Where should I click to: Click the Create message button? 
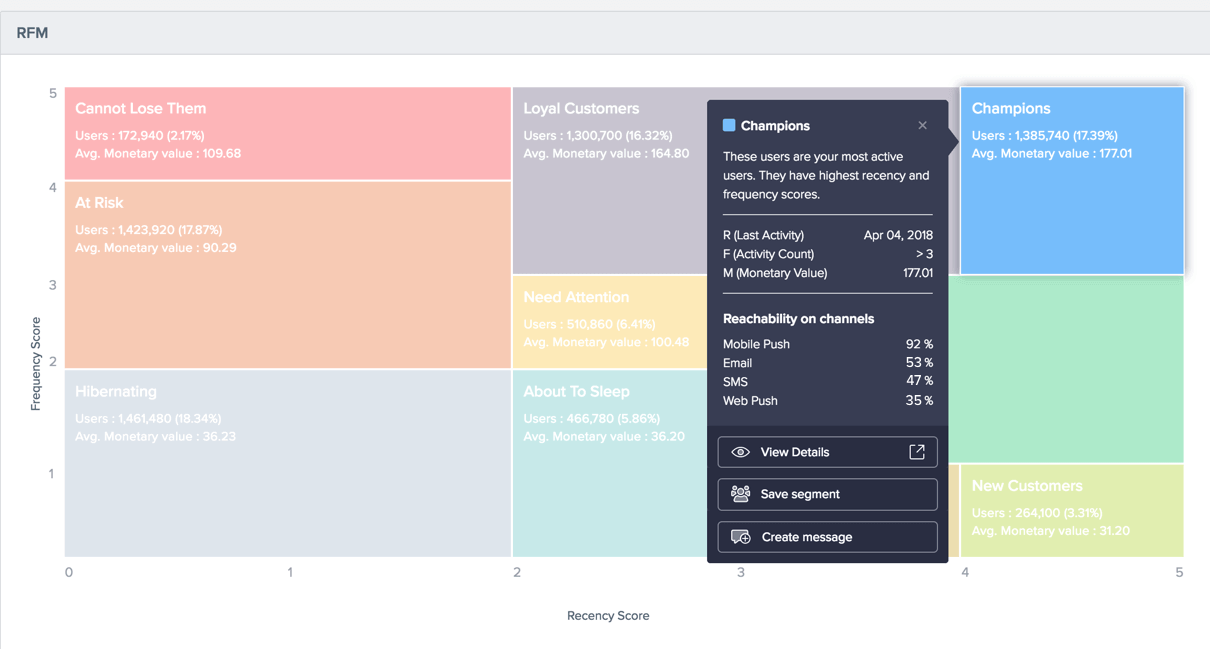coord(827,537)
